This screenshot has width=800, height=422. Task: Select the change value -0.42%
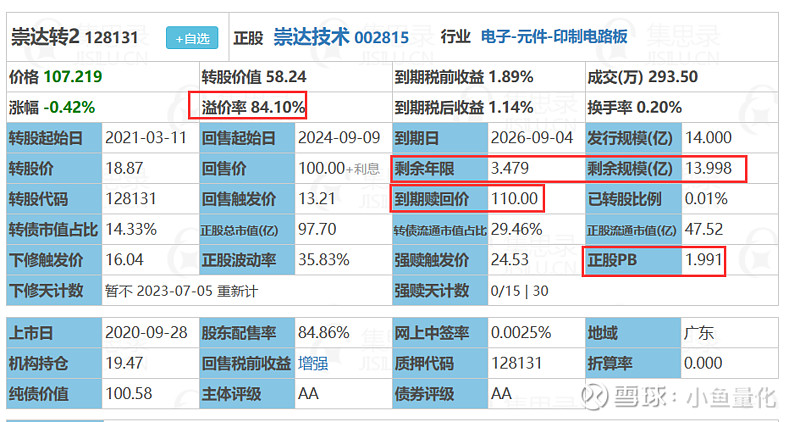click(x=69, y=107)
